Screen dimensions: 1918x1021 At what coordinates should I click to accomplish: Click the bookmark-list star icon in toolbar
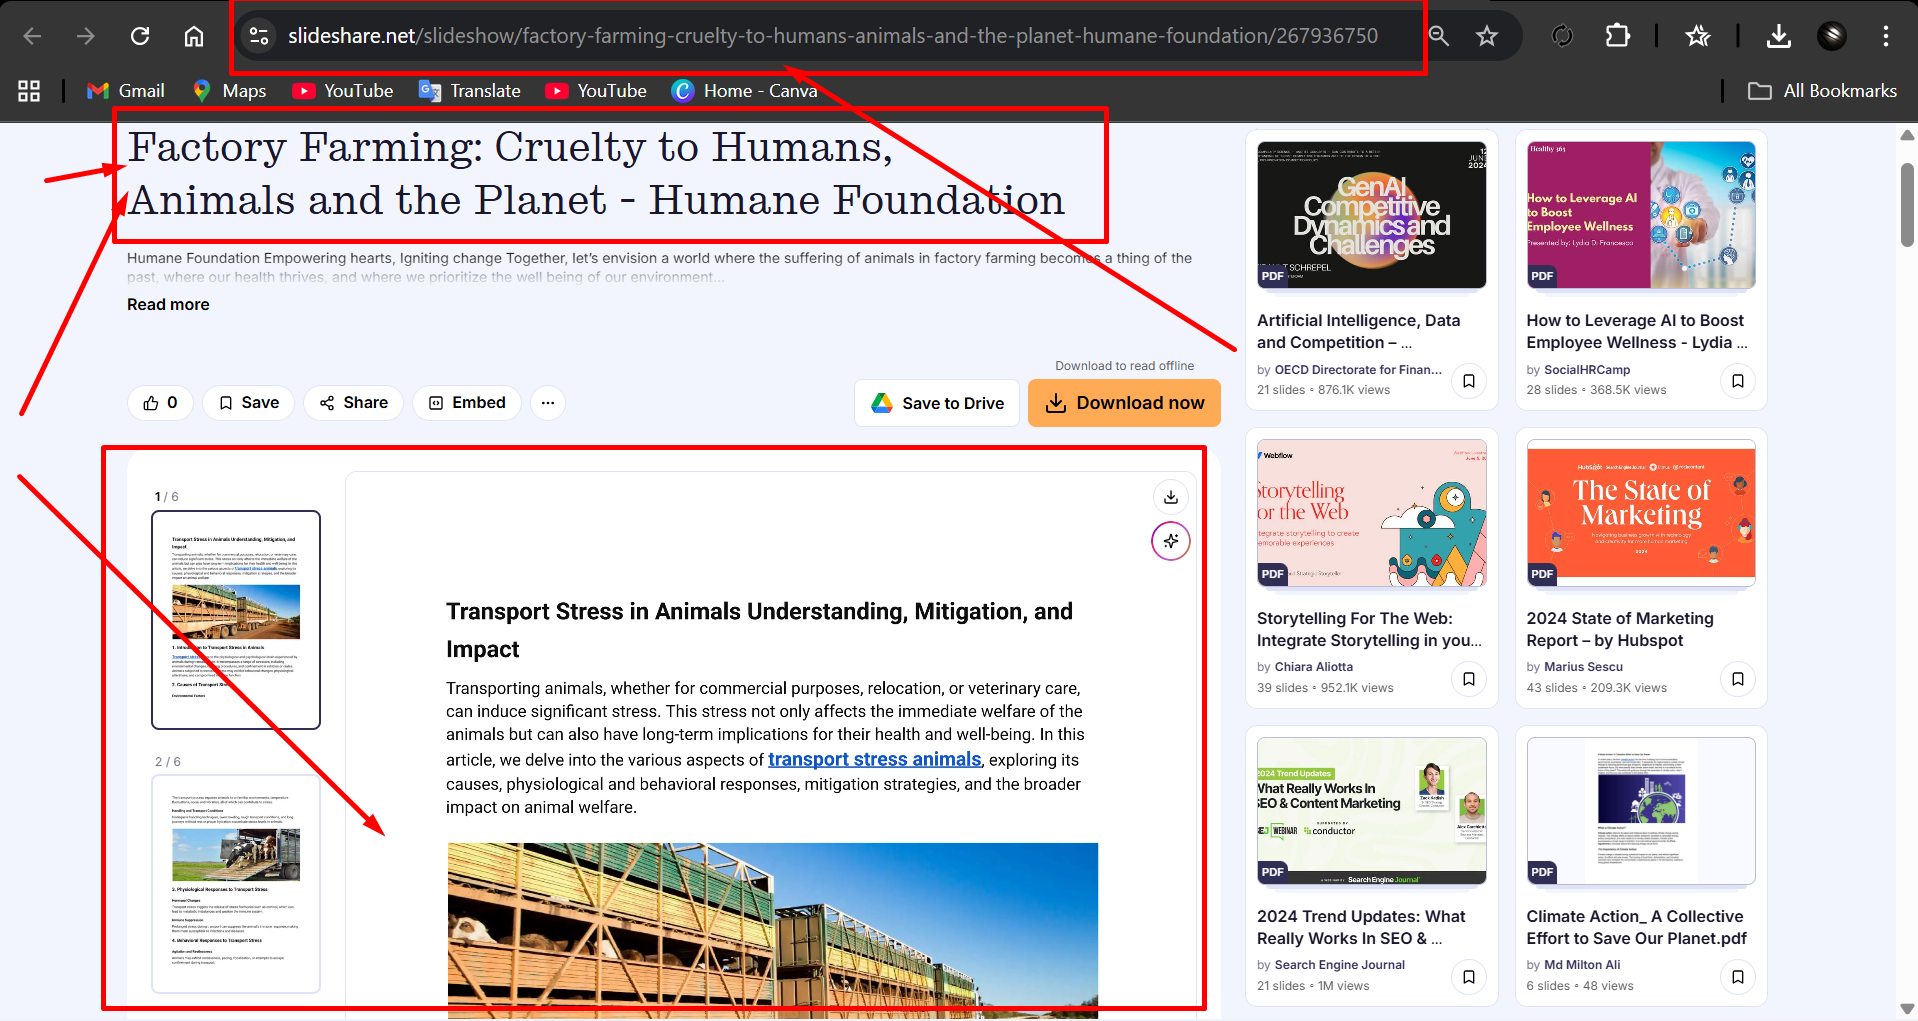pyautogui.click(x=1698, y=36)
